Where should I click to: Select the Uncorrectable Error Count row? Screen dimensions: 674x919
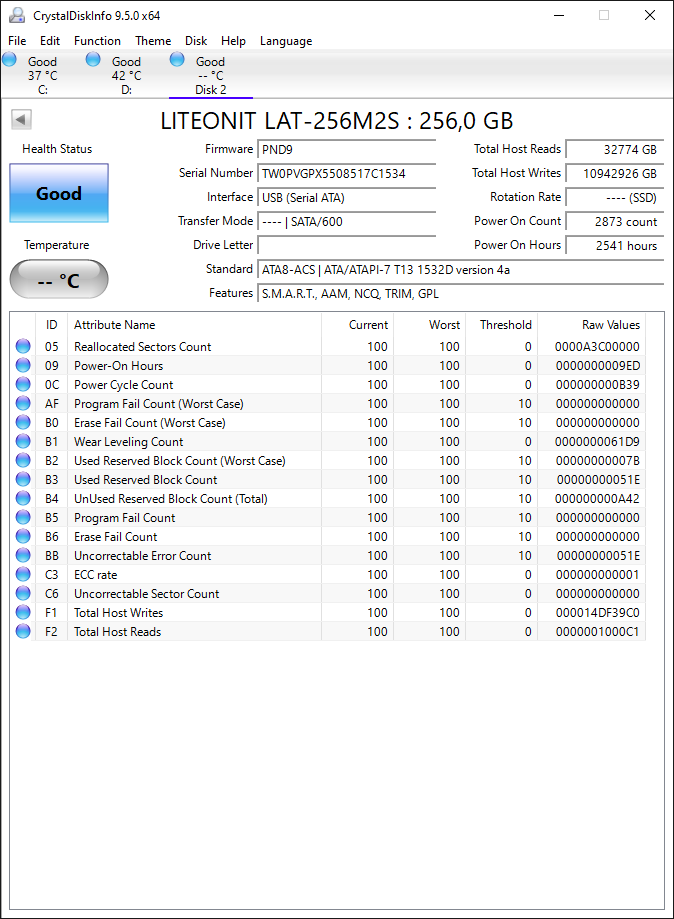[328, 556]
